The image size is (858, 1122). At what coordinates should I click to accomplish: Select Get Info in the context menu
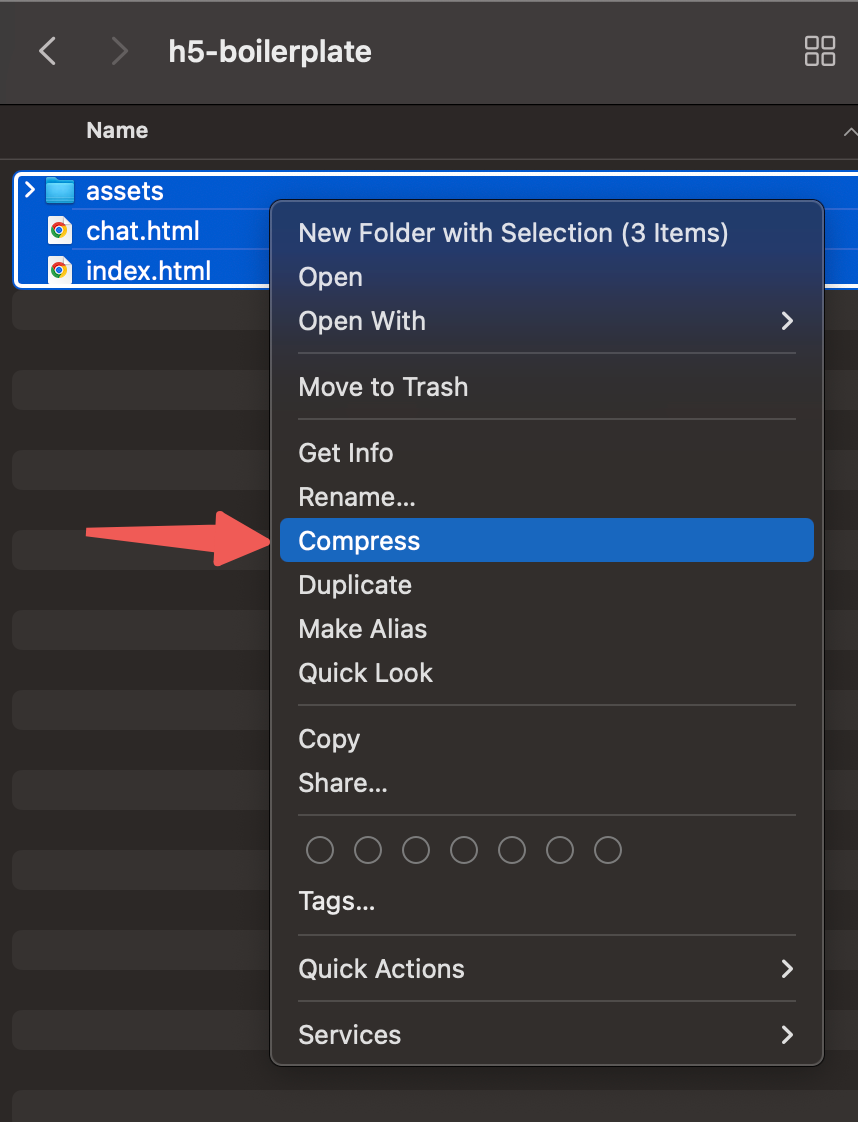point(346,453)
